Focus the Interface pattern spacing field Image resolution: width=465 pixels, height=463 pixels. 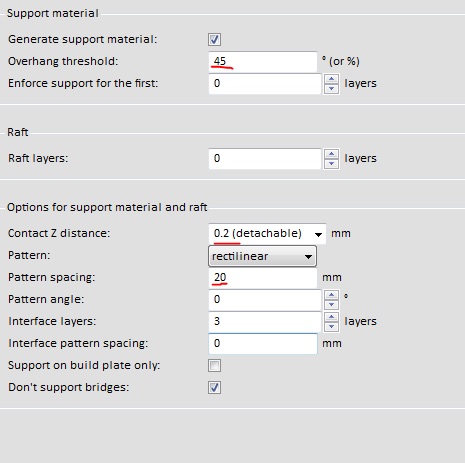(263, 343)
